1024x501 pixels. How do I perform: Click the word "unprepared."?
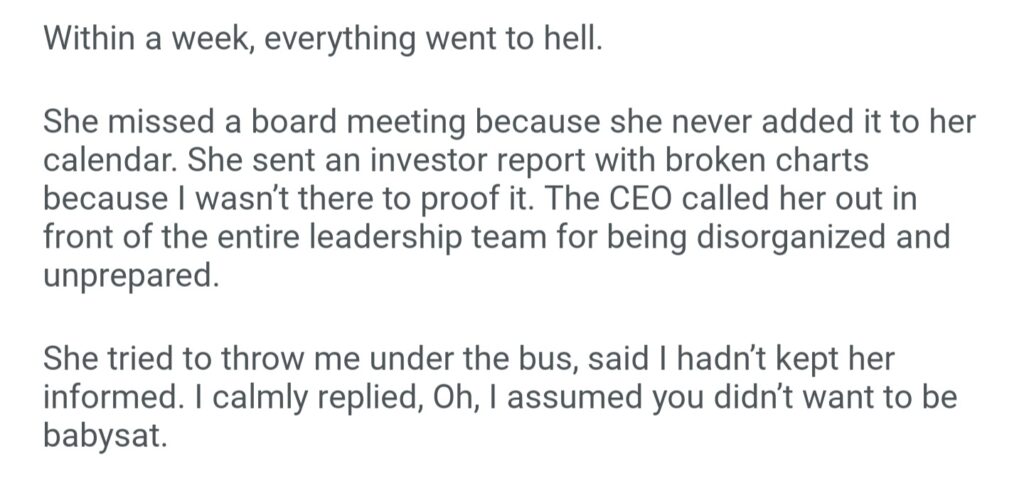click(x=130, y=274)
